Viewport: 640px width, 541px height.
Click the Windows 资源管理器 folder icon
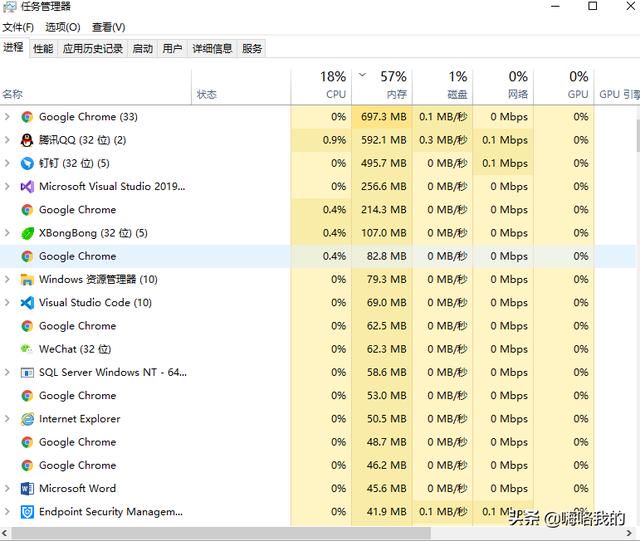coord(27,280)
